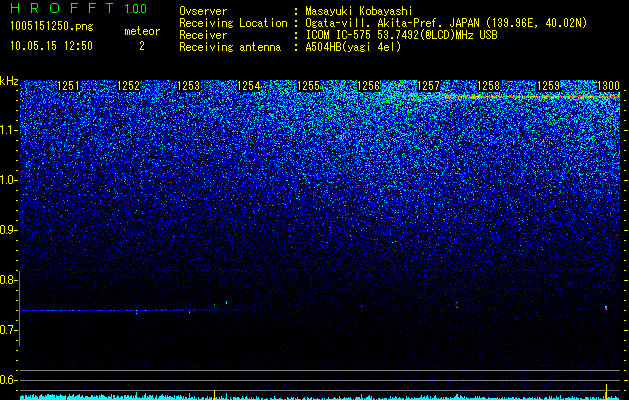
Task: Click the meteor echo dot near 1300
Action: point(606,308)
